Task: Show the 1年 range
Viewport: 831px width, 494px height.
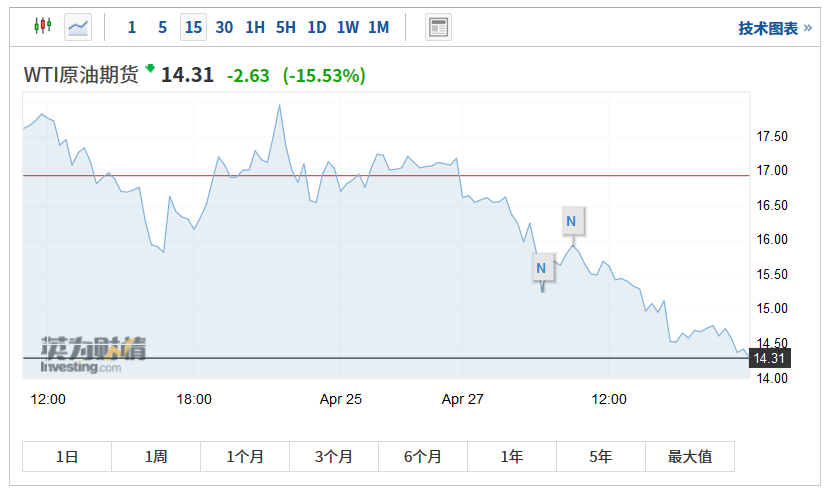Action: point(511,456)
